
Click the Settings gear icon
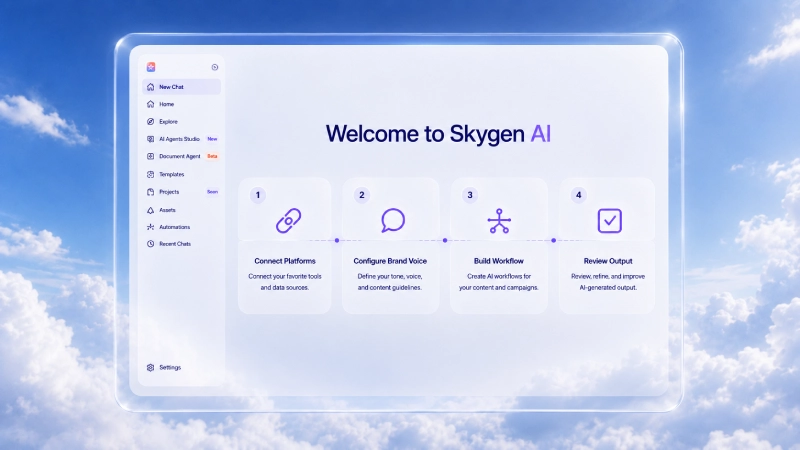click(151, 367)
